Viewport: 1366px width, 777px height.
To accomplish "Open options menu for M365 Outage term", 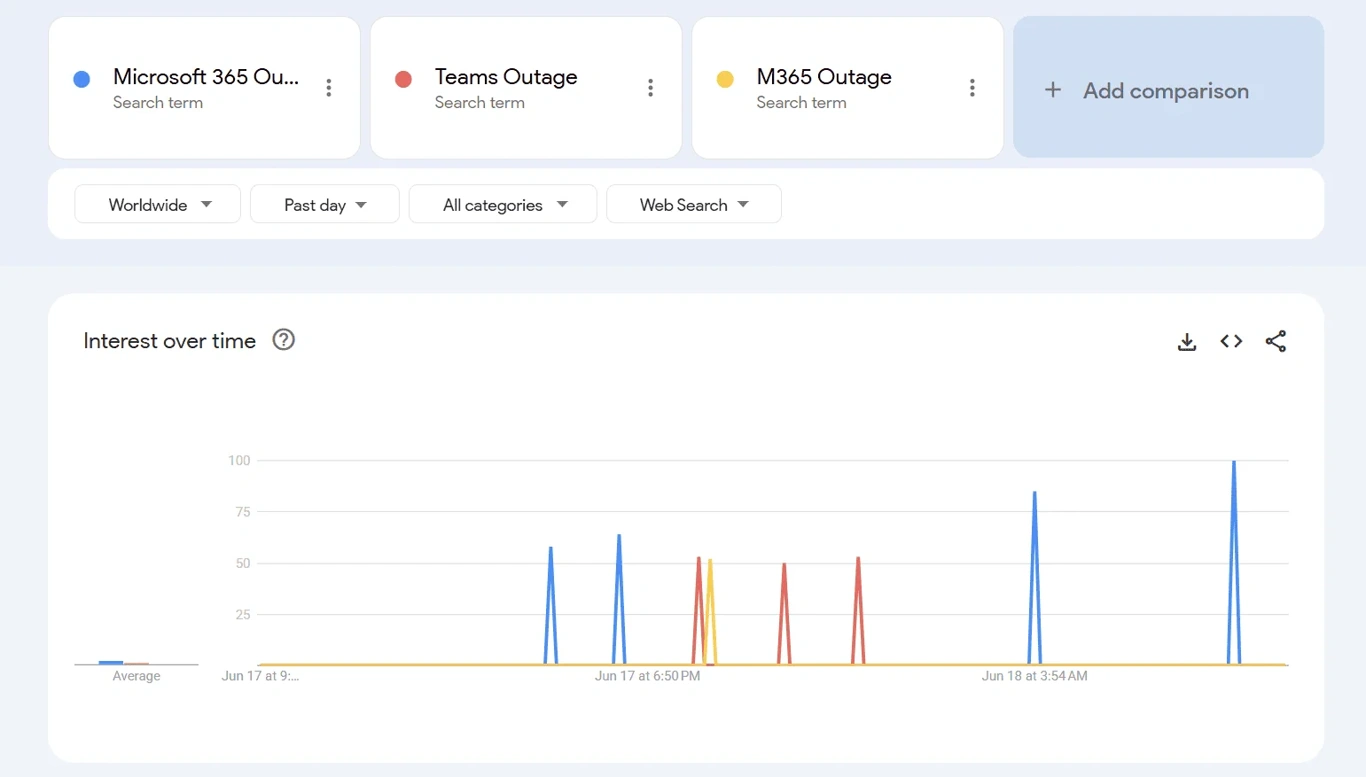I will coord(972,88).
